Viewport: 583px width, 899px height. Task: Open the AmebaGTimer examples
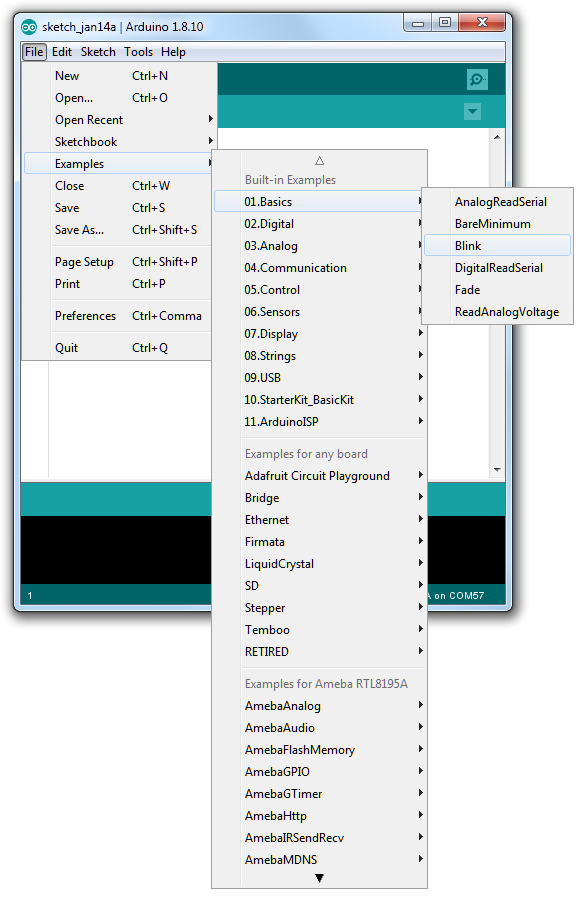[319, 794]
